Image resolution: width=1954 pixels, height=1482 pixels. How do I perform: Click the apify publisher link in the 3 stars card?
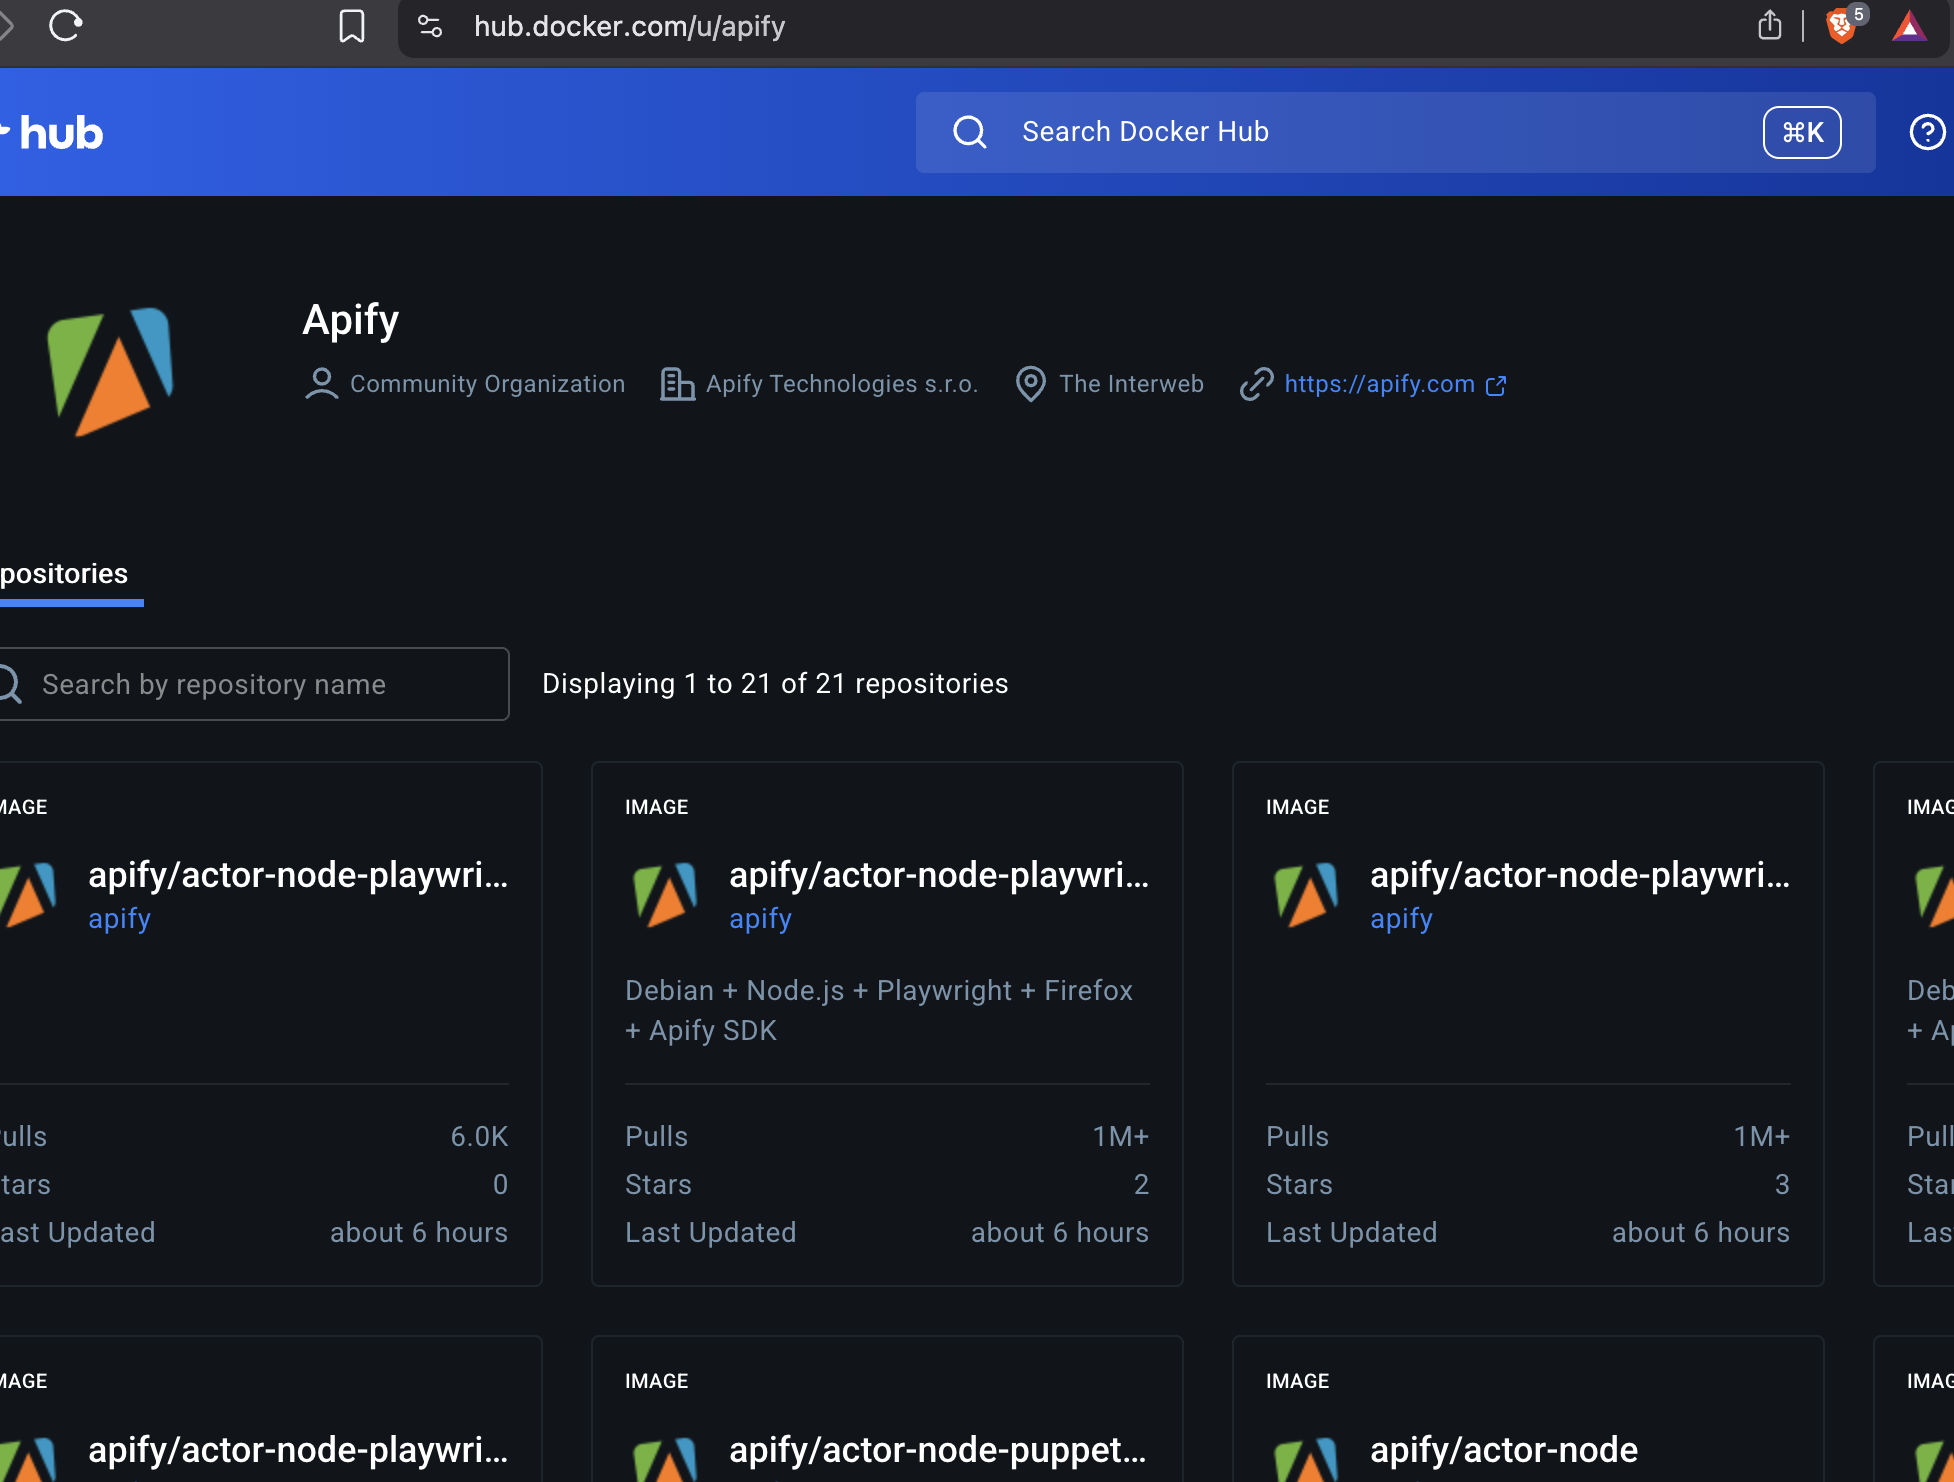point(1401,919)
